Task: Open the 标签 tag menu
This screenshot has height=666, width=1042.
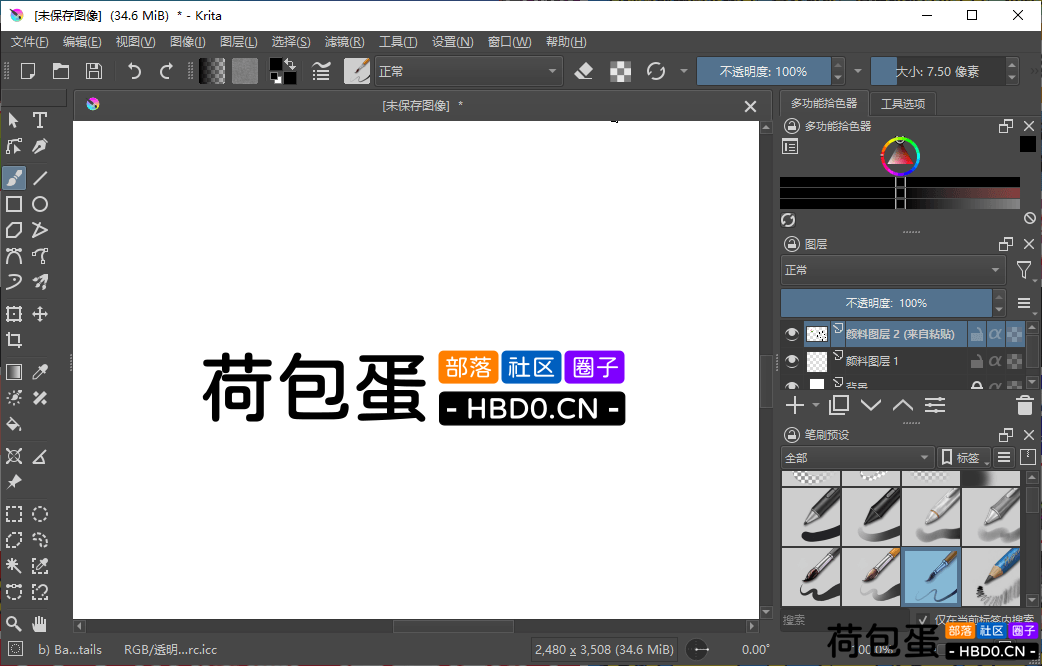Action: [x=964, y=457]
